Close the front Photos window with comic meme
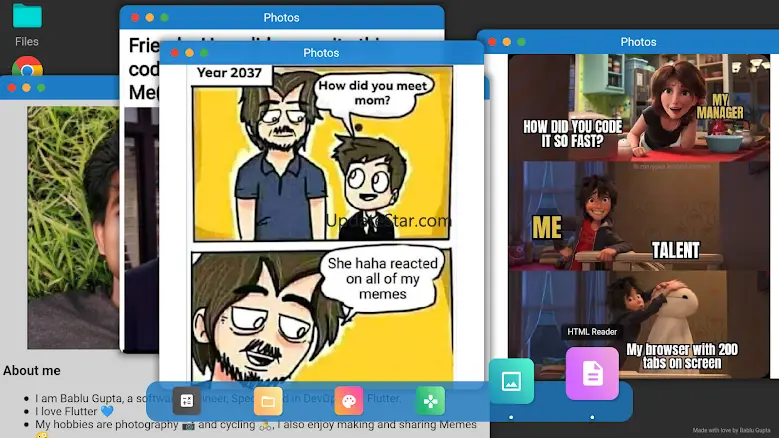The width and height of the screenshot is (779, 438). coord(174,53)
